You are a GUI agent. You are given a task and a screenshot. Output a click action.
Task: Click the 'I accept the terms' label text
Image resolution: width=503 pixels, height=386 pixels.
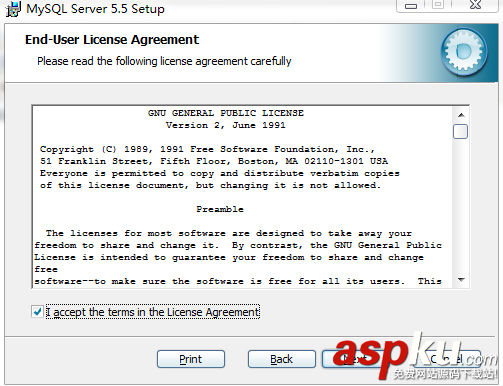tap(153, 312)
